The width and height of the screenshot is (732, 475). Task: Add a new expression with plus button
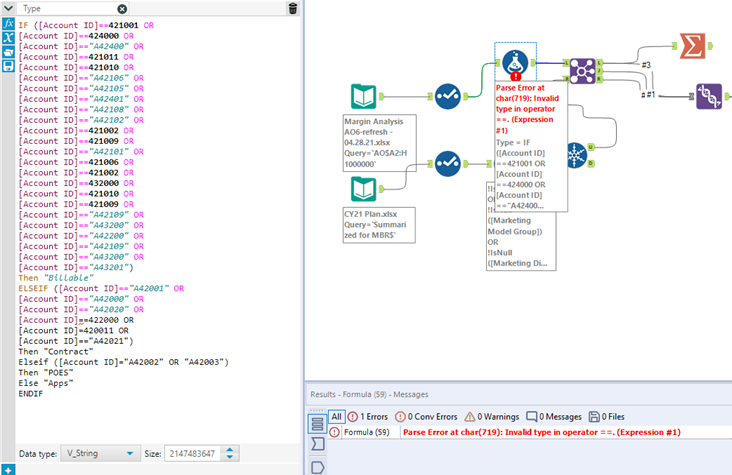point(8,469)
